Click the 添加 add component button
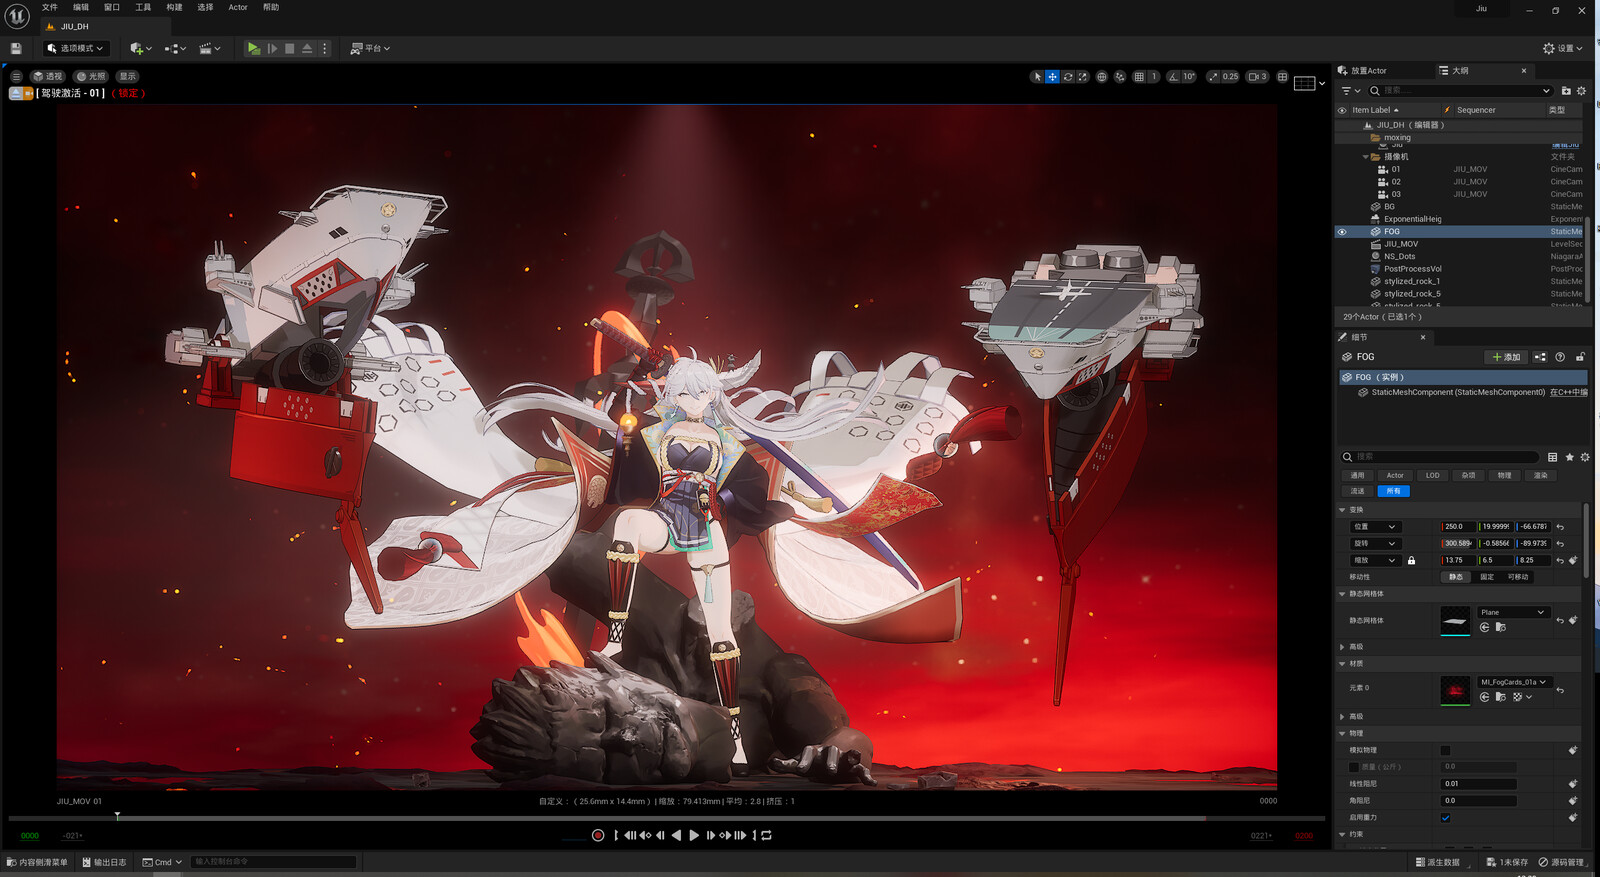 pyautogui.click(x=1506, y=357)
